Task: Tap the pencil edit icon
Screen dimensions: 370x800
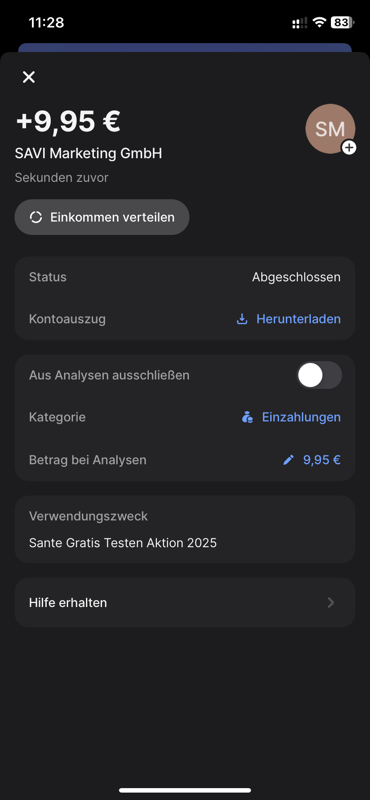Action: pyautogui.click(x=288, y=460)
